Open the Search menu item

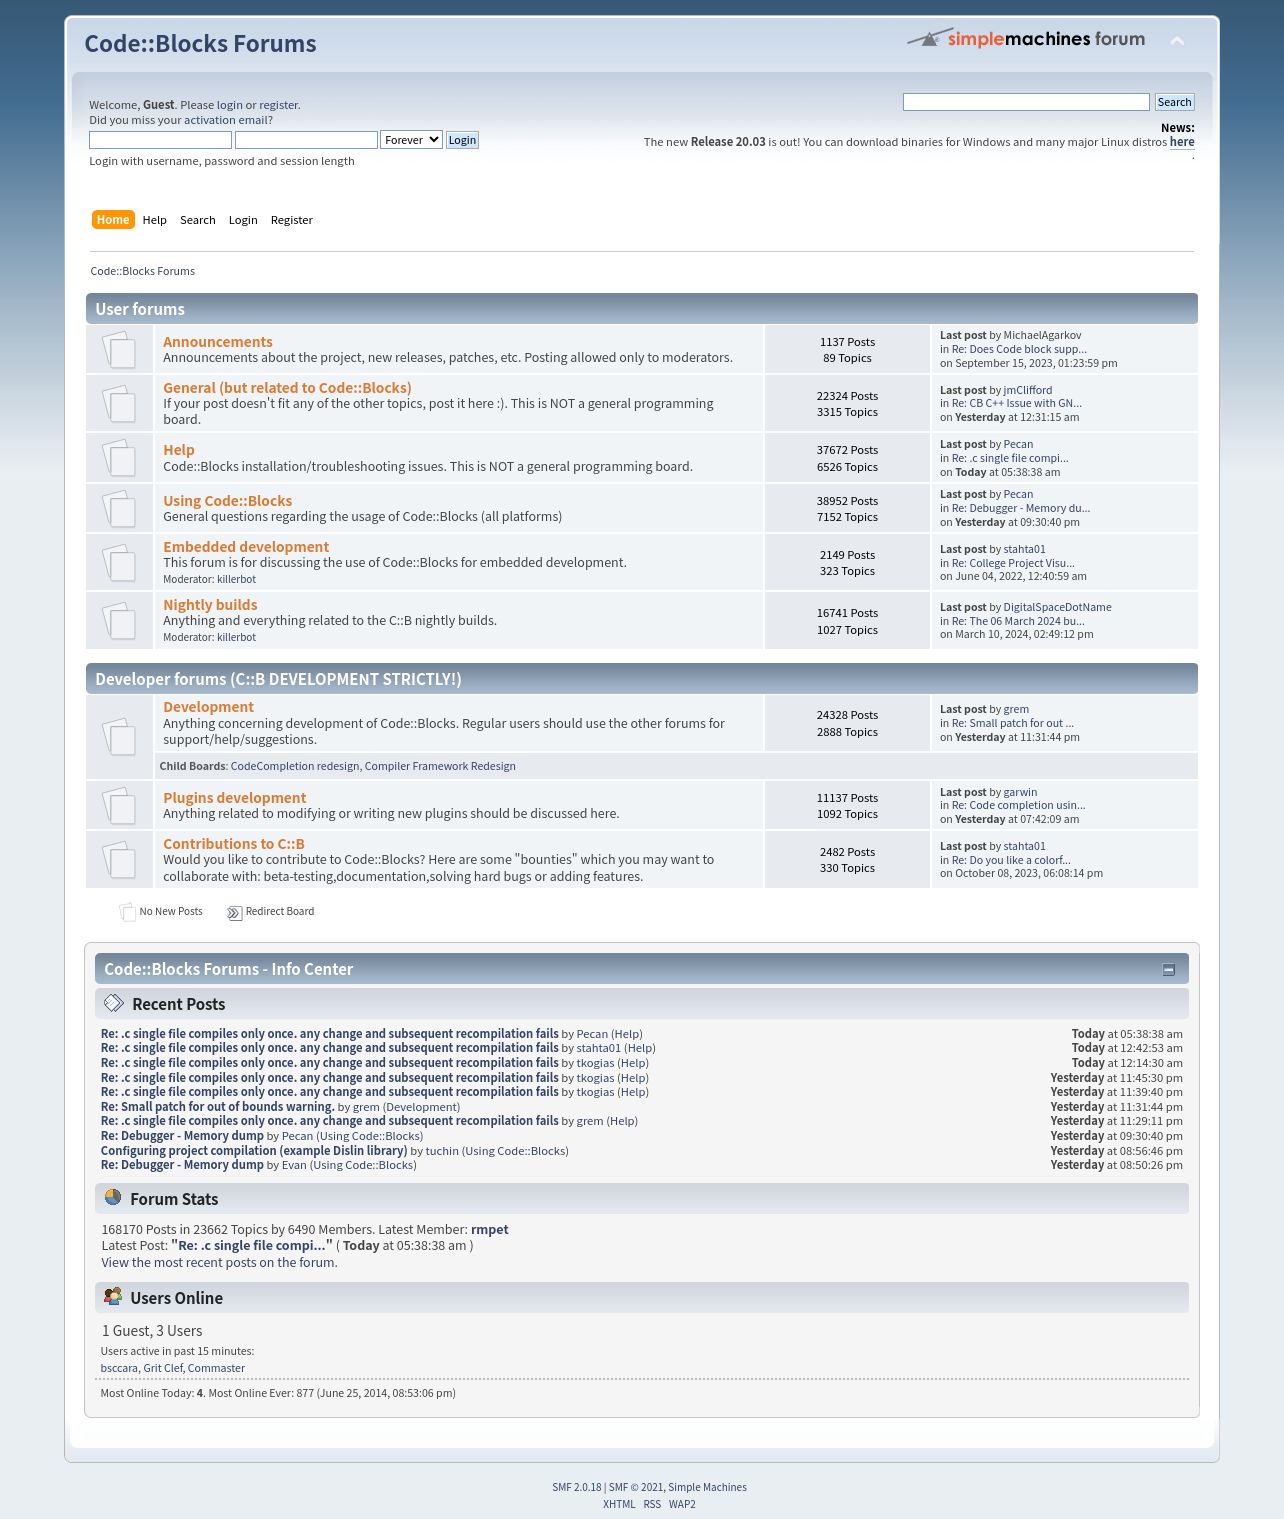198,220
